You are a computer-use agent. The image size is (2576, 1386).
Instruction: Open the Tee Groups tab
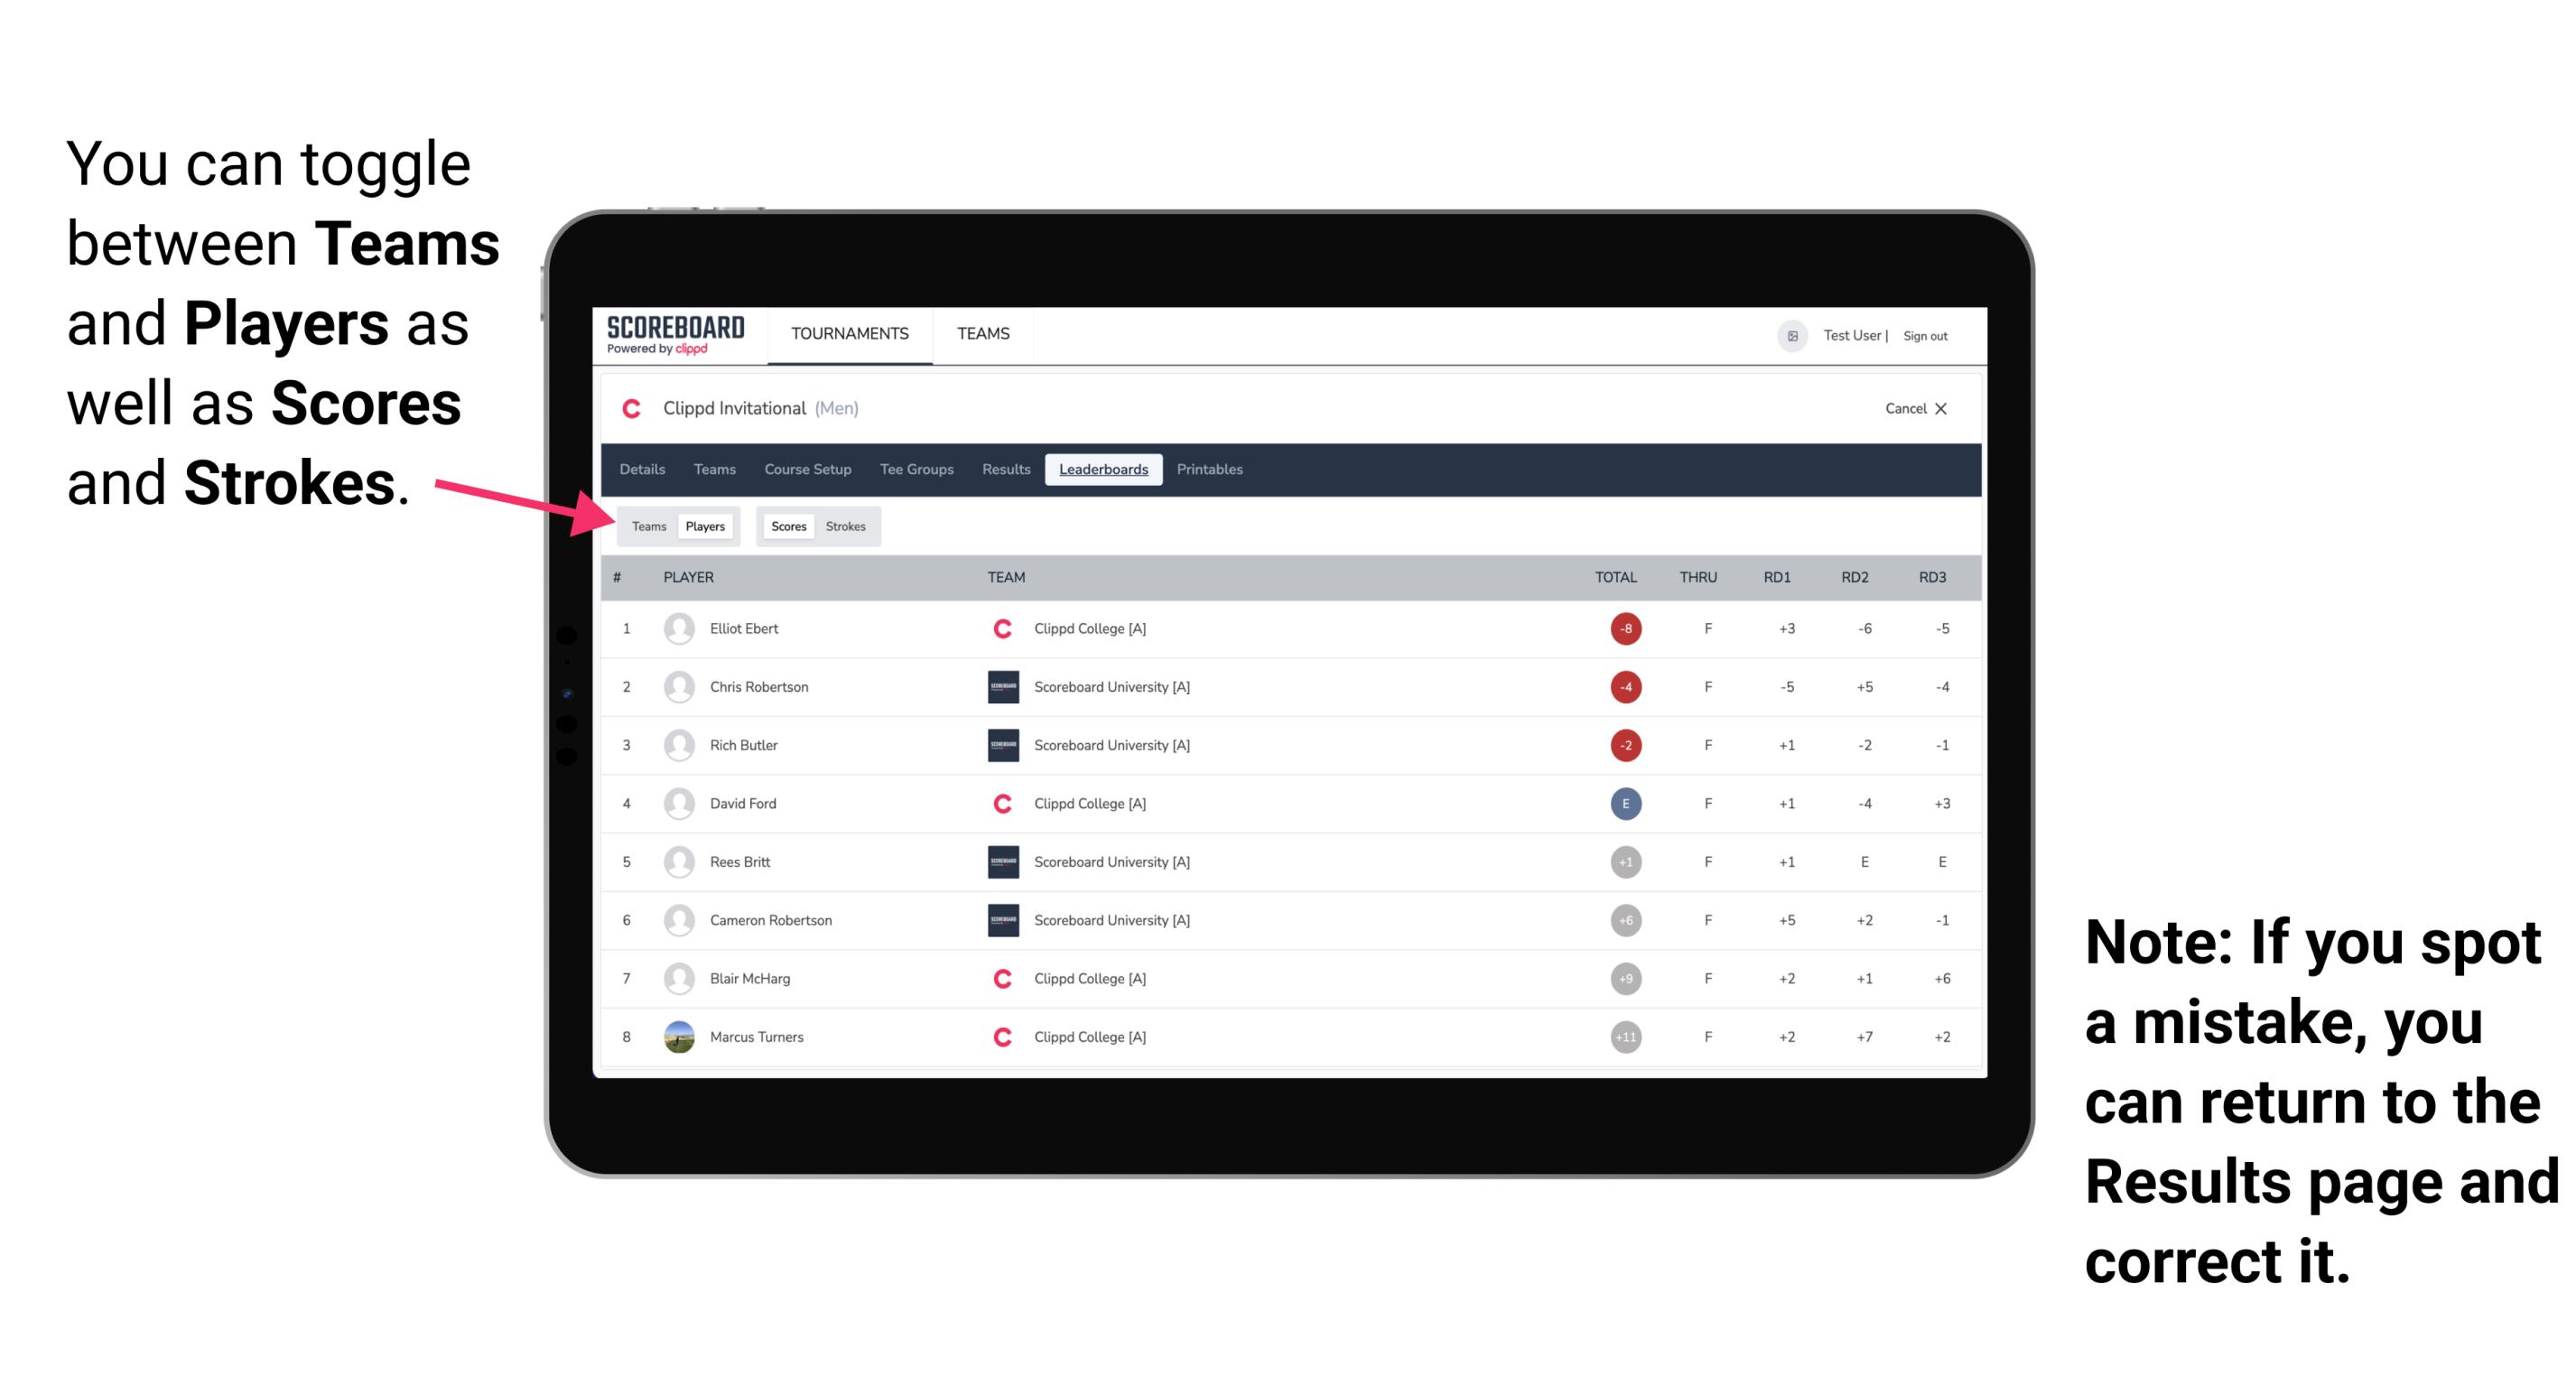[913, 470]
